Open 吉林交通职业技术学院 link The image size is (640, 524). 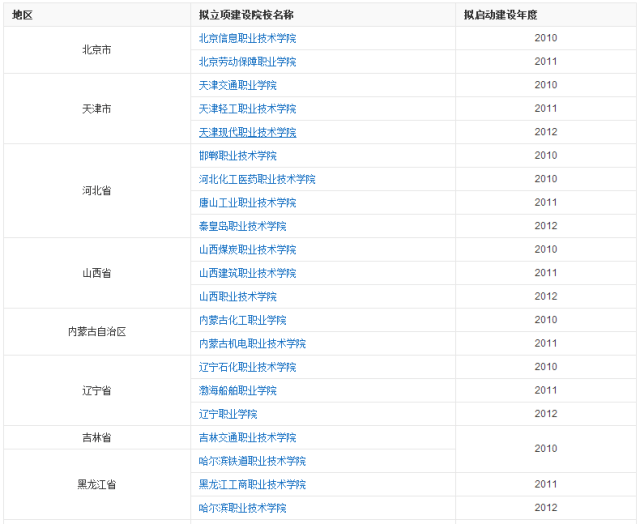coord(247,437)
